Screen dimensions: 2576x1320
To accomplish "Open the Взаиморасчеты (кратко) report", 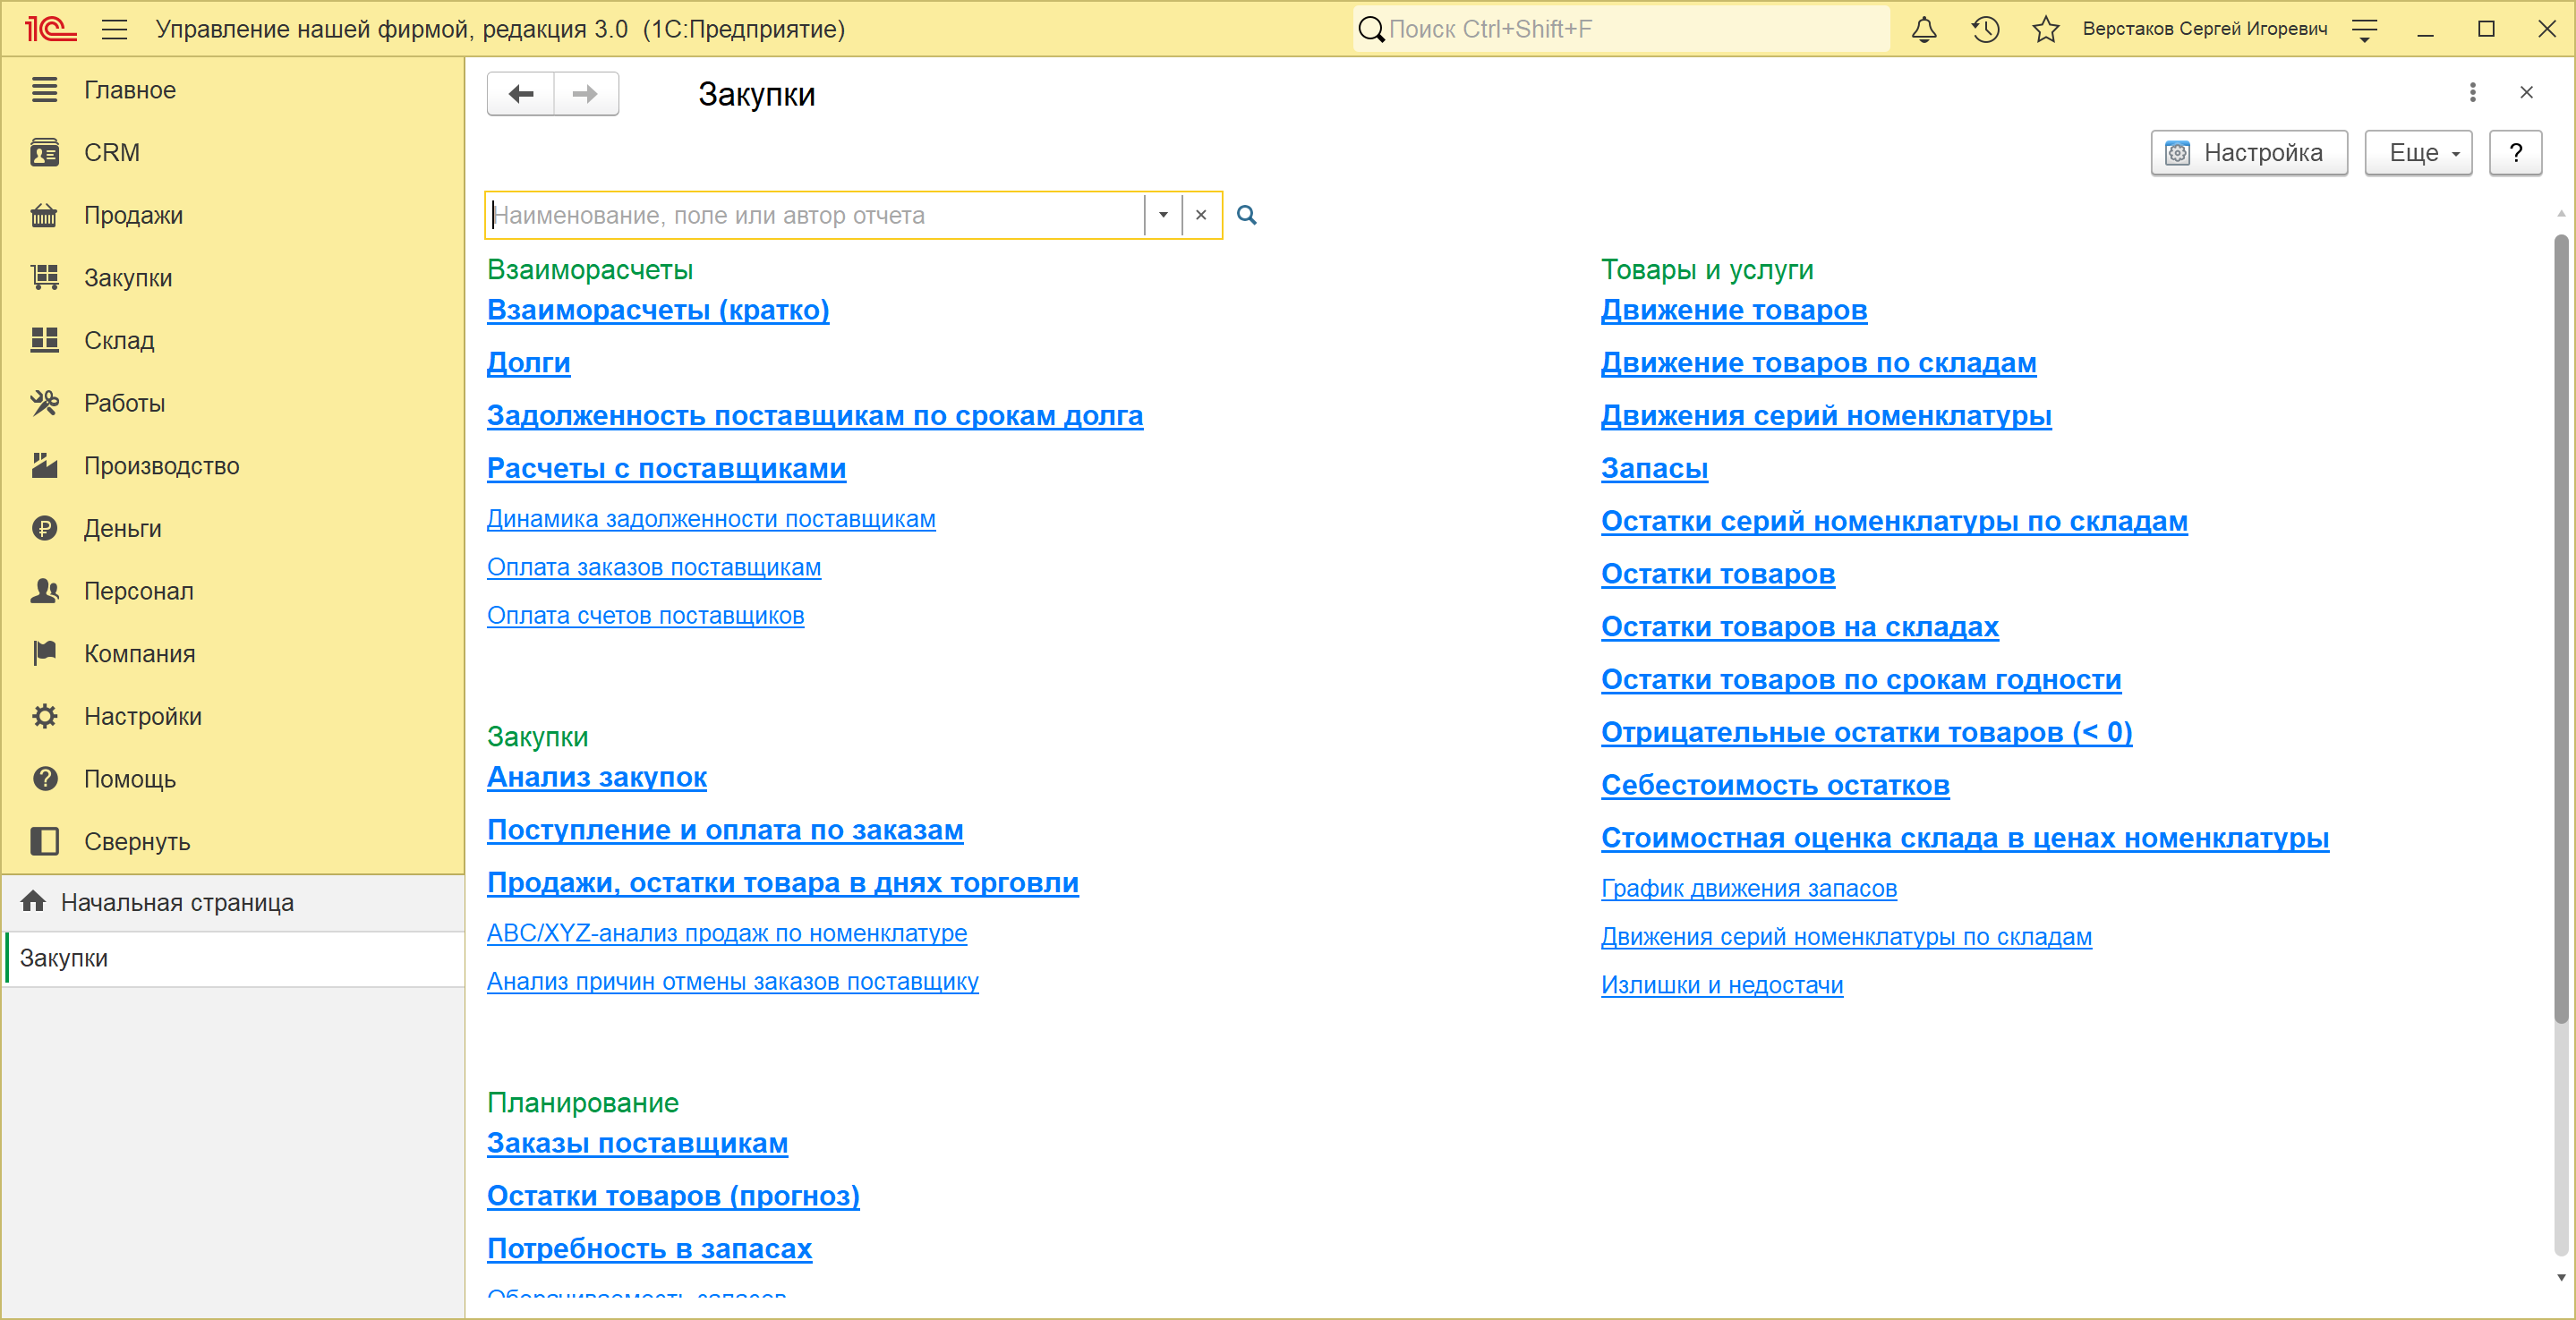I will pyautogui.click(x=658, y=310).
